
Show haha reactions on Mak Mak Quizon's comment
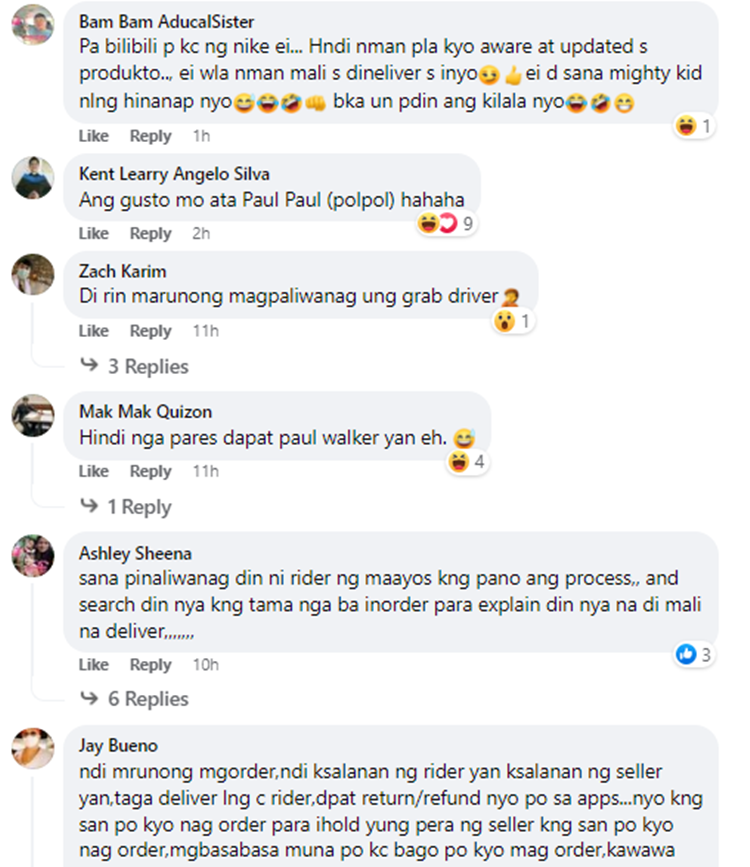[467, 461]
